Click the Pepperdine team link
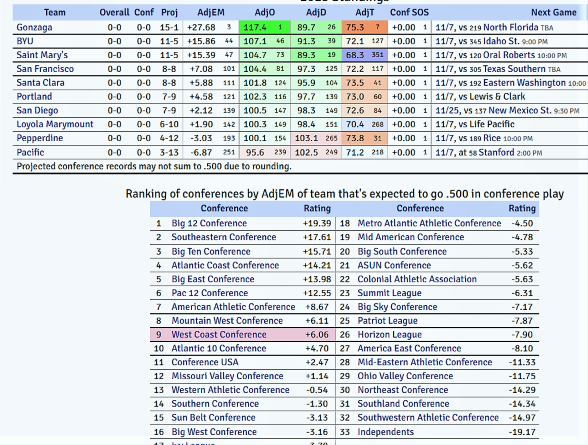 coord(40,138)
